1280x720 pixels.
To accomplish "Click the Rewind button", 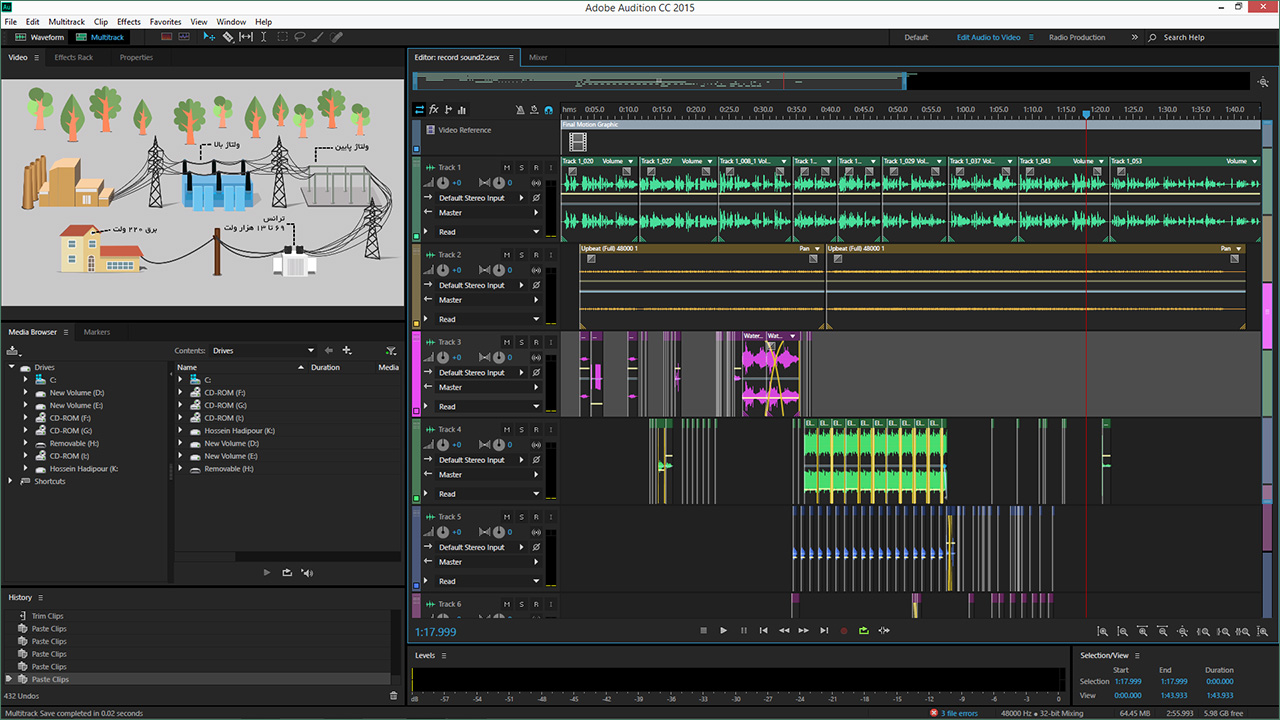I will pyautogui.click(x=783, y=631).
